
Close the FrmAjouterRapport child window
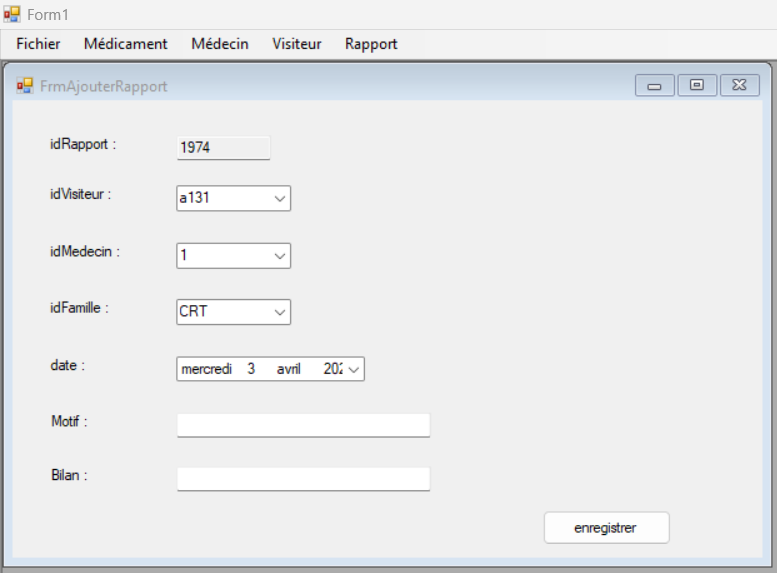pyautogui.click(x=739, y=86)
